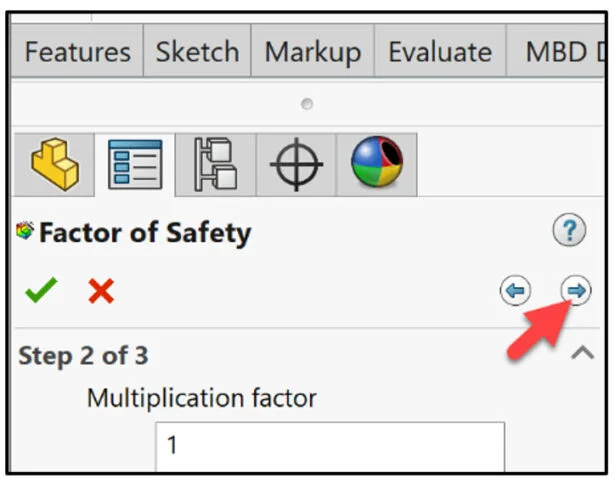Click the Help question mark icon

(x=569, y=232)
